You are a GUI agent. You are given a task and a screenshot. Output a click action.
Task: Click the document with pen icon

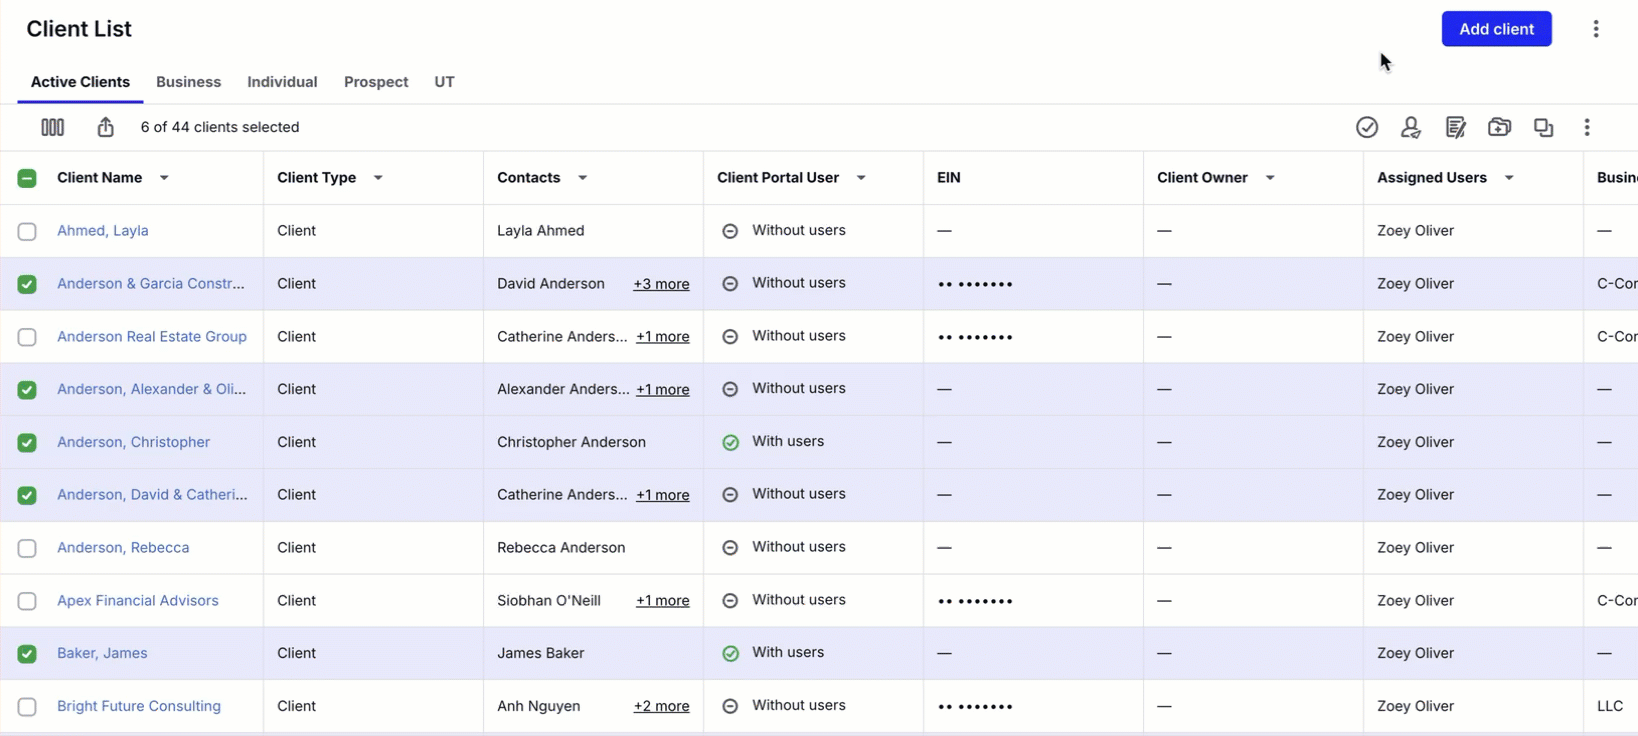pos(1455,127)
